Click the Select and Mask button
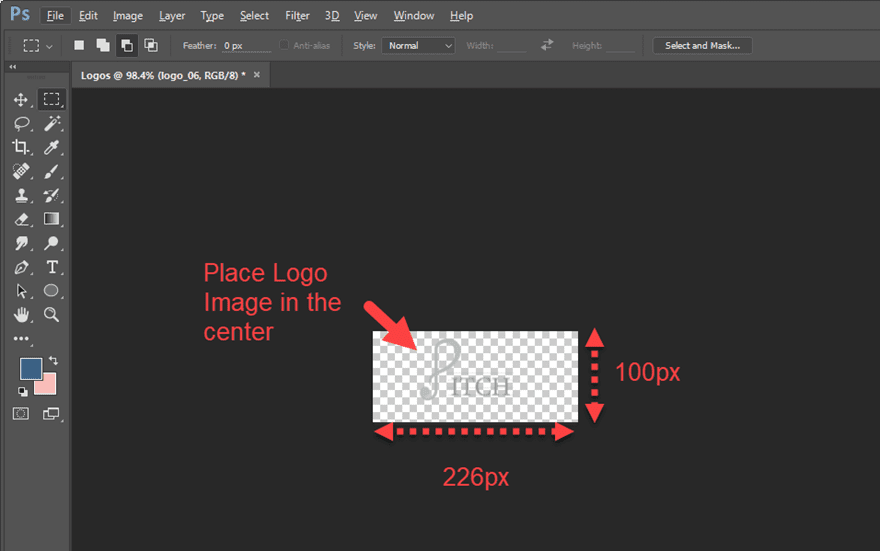880x551 pixels. coord(702,45)
